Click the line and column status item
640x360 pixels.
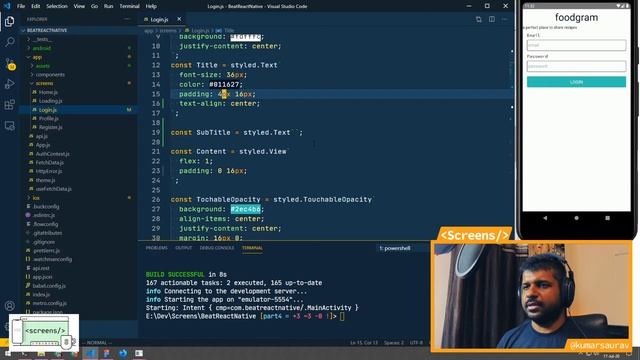(364, 343)
